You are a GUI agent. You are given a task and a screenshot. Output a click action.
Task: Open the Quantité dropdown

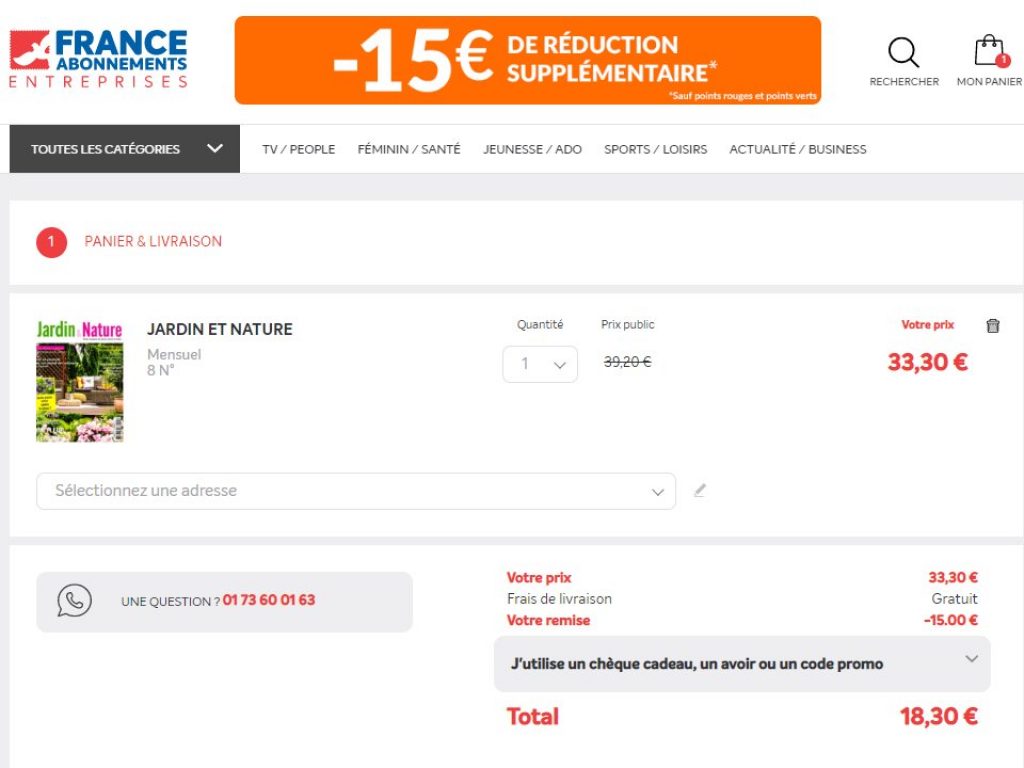[540, 364]
